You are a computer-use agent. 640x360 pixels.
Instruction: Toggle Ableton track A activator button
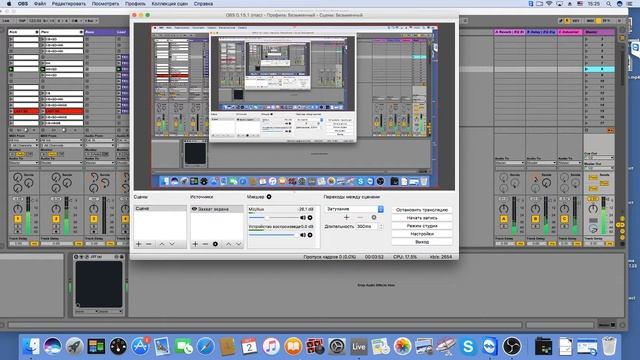click(x=504, y=219)
